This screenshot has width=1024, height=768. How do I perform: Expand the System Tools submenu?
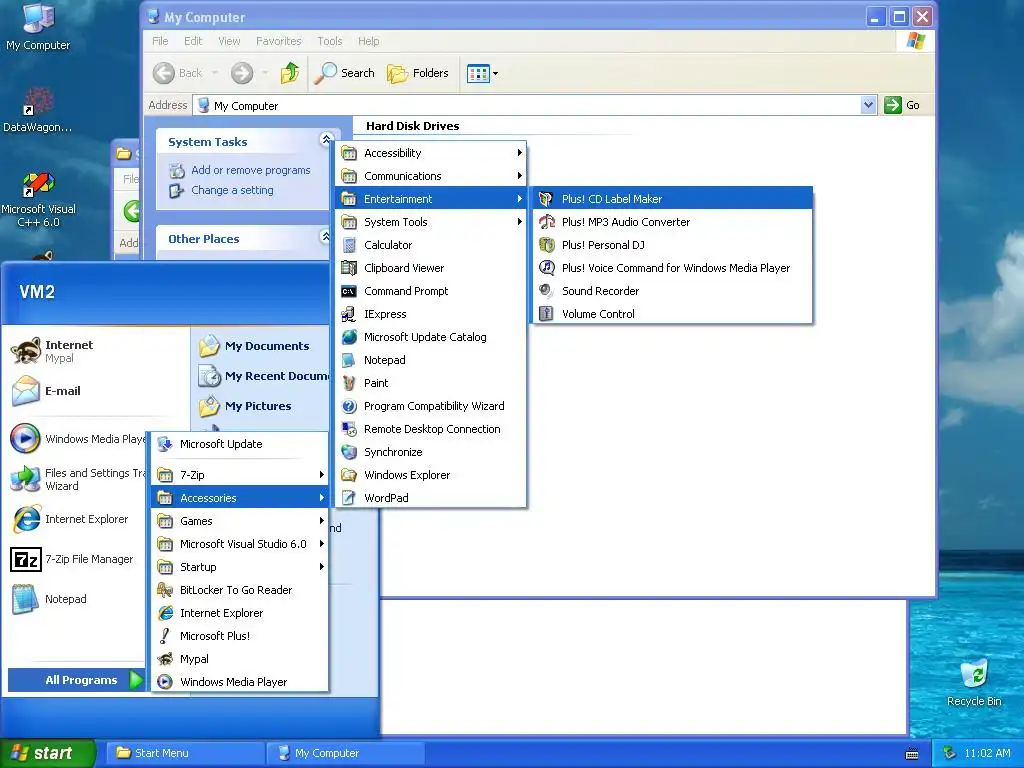(x=431, y=222)
